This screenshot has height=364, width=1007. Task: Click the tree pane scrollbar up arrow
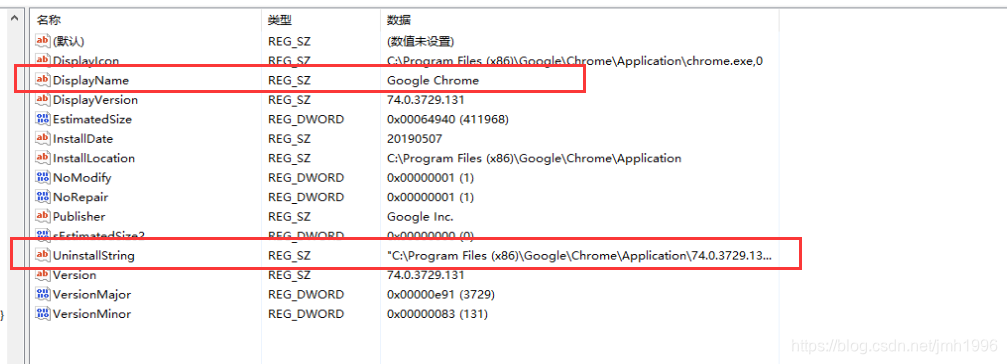coord(13,20)
